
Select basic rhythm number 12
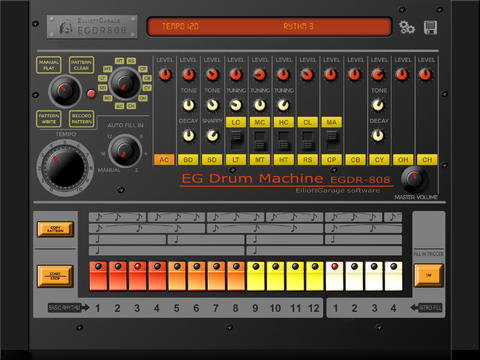click(x=314, y=308)
